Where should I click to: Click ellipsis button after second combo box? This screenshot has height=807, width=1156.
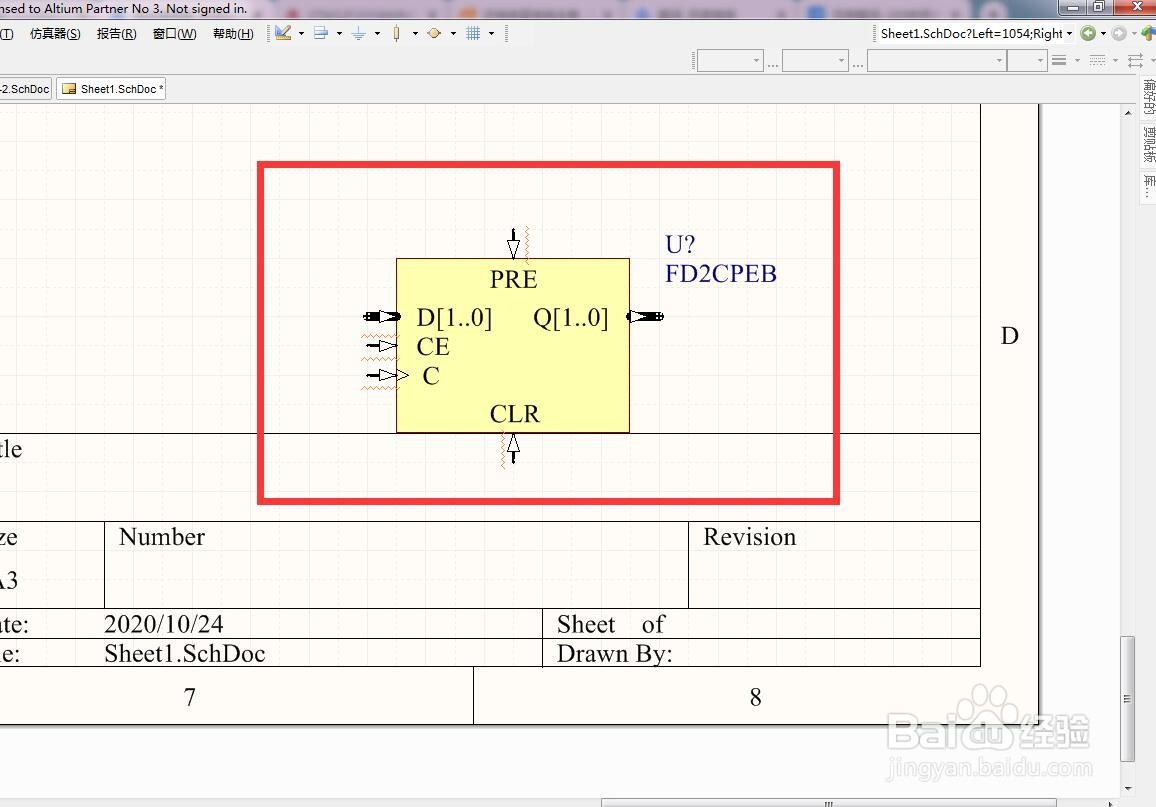(x=858, y=65)
